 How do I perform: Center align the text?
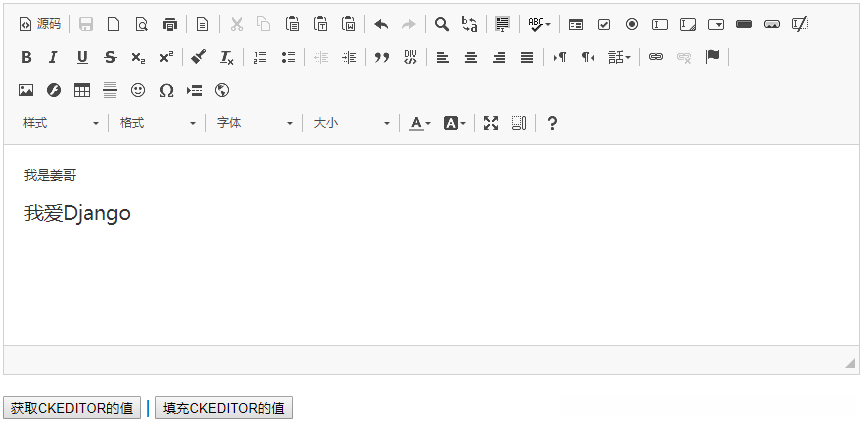(471, 57)
